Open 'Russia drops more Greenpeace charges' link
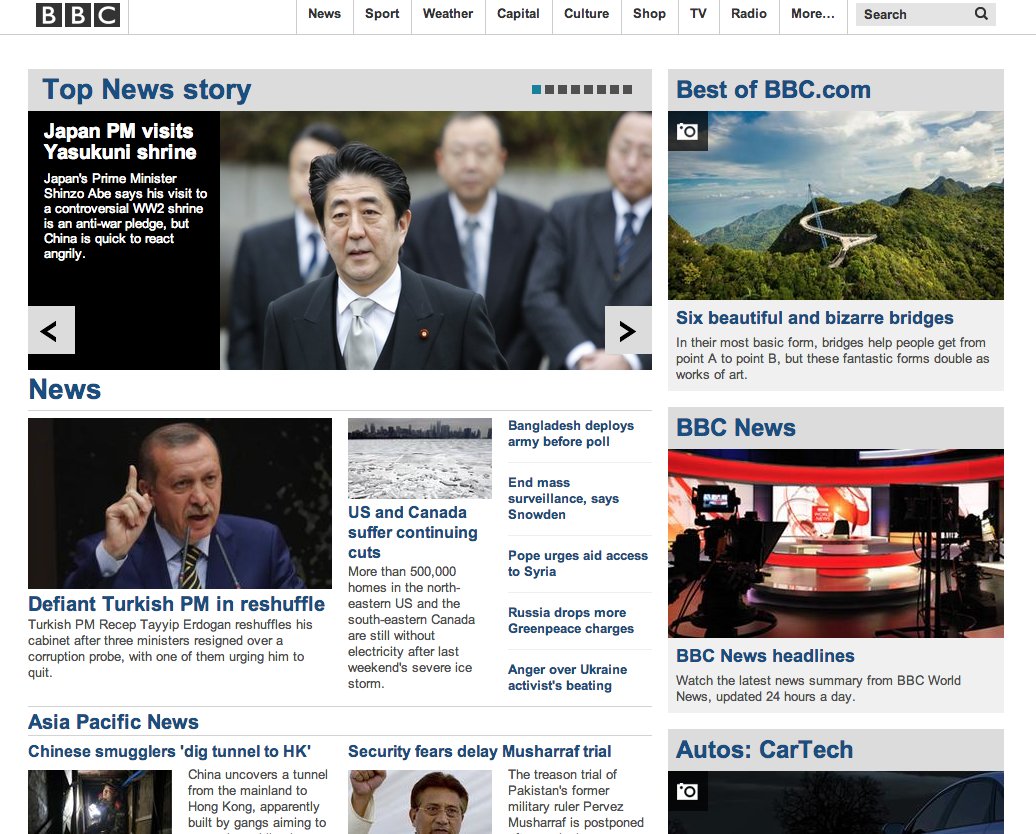The height and width of the screenshot is (834, 1036). point(571,621)
